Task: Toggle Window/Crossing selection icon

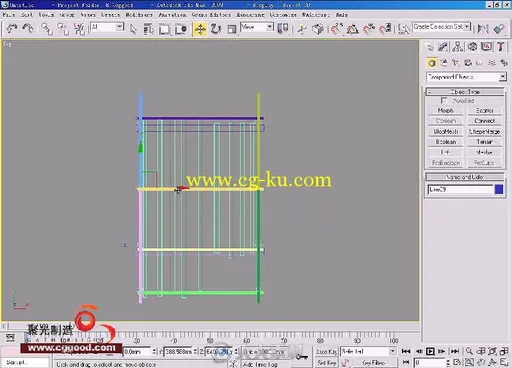Action: 181,29
